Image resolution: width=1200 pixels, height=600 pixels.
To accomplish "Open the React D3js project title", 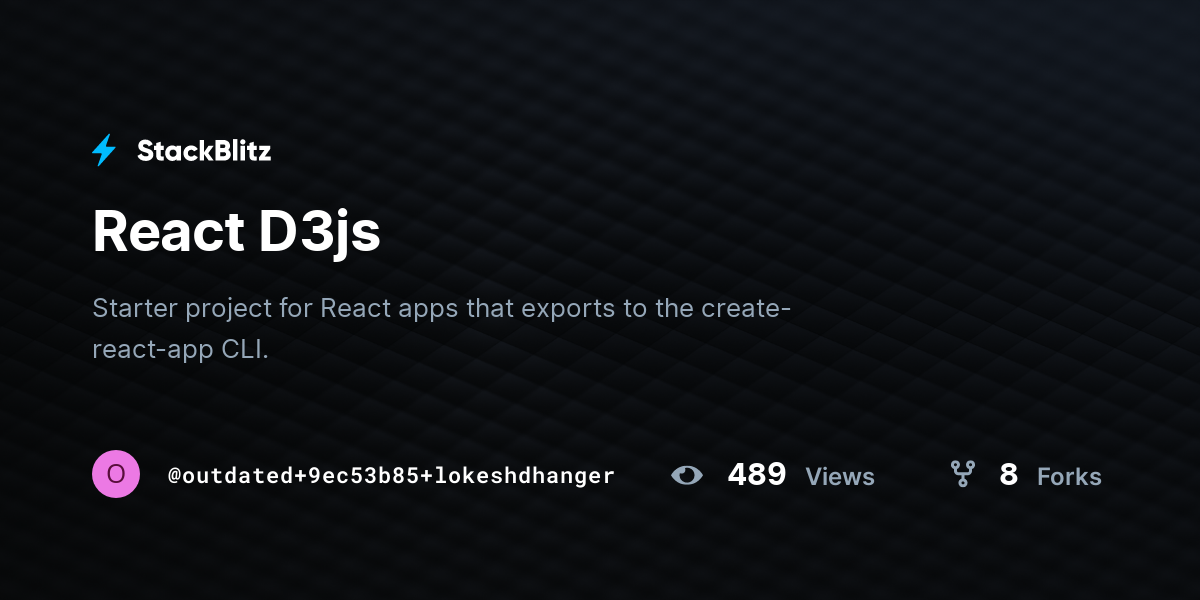I will pos(236,232).
